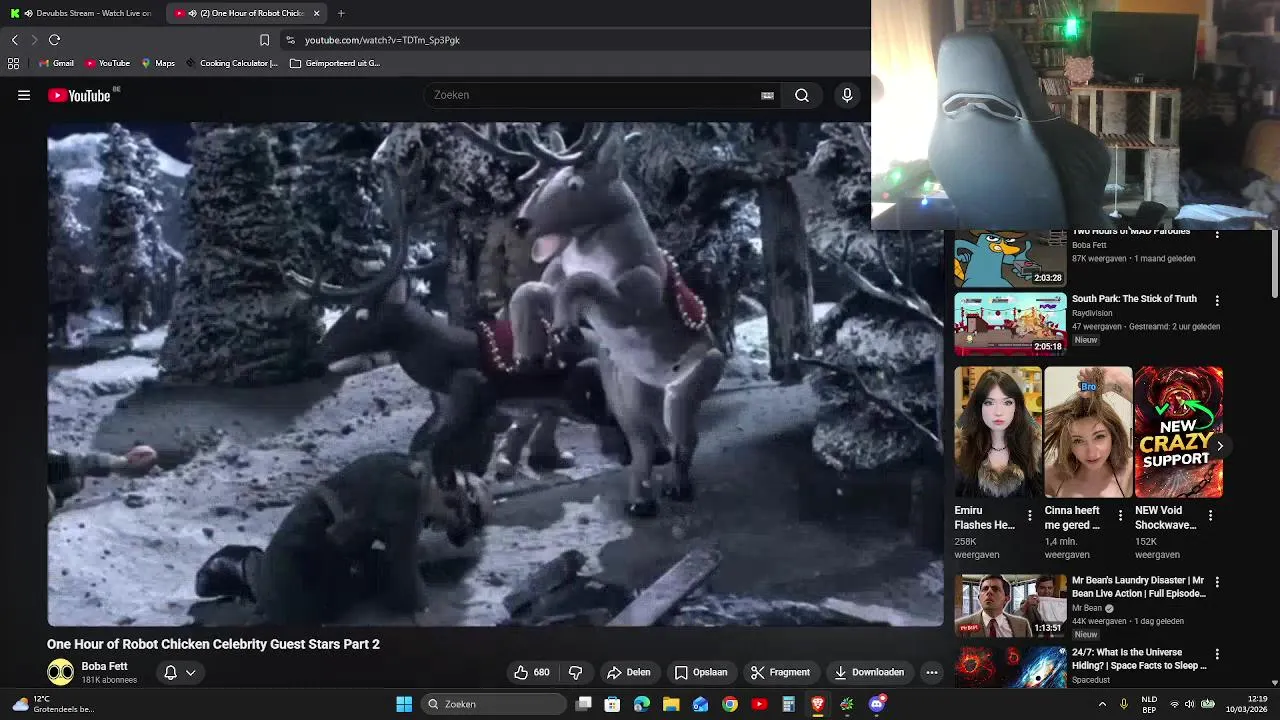Open the Geïmporteerd uit G... bookmarks folder
The width and height of the screenshot is (1280, 720).
click(x=335, y=63)
